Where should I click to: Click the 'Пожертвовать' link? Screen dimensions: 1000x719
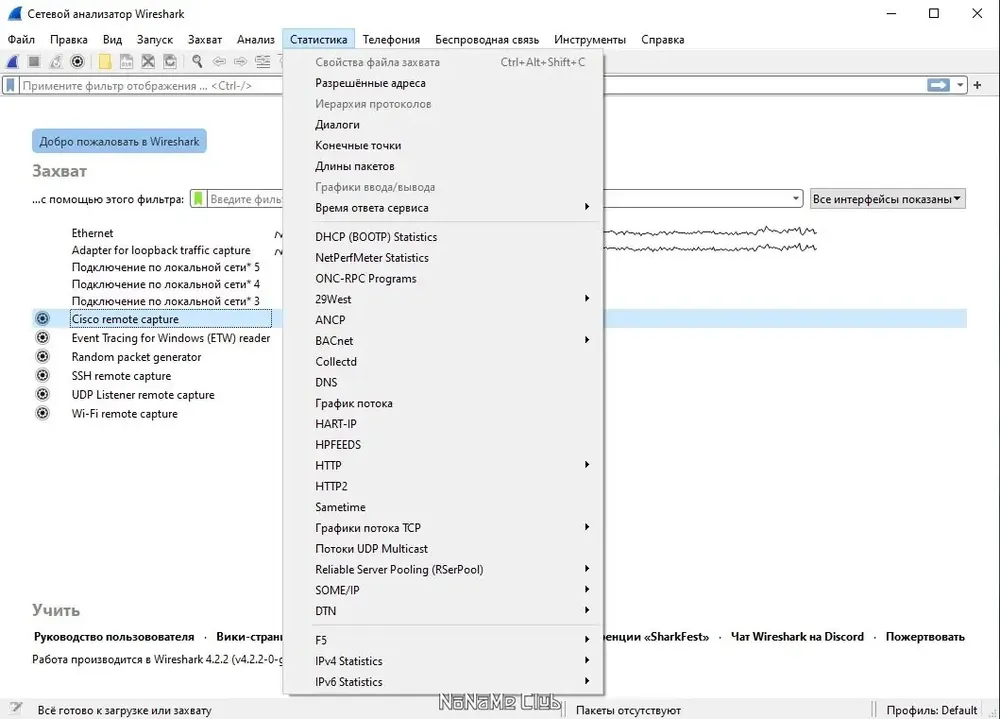coord(925,637)
